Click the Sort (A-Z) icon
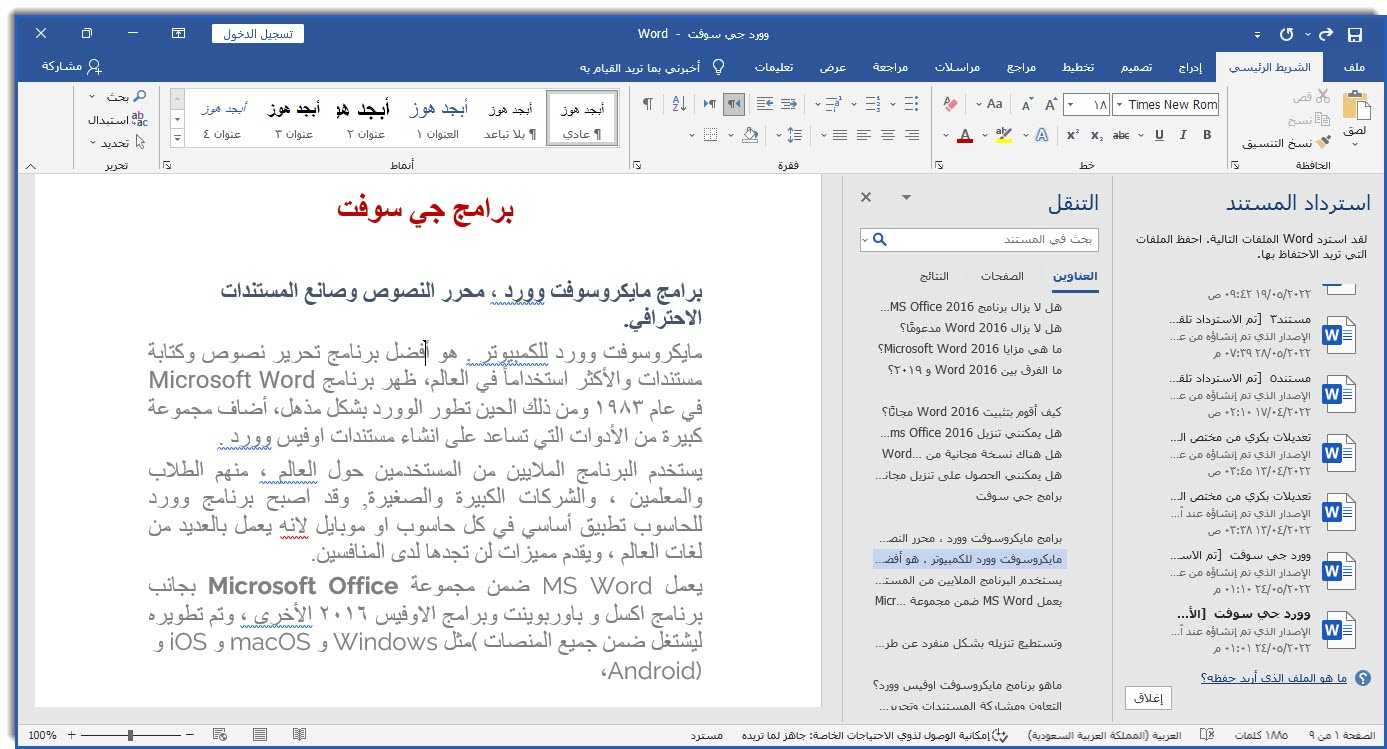The width and height of the screenshot is (1387, 749). tap(679, 104)
